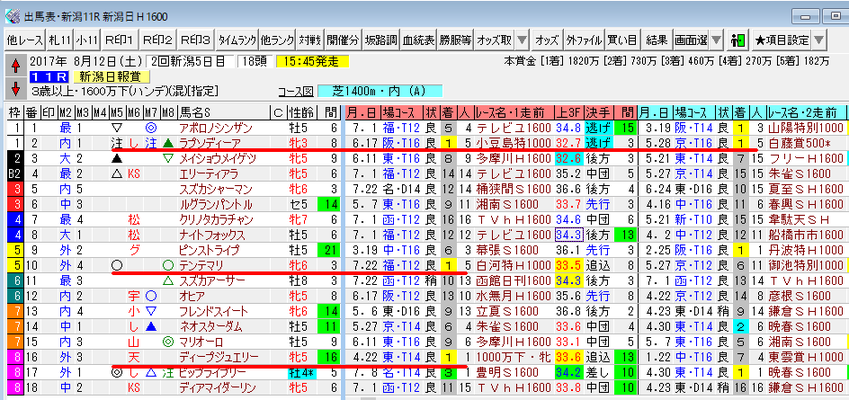Open dropdown arrow next to 画面選
The height and width of the screenshot is (400, 849).
click(x=716, y=41)
